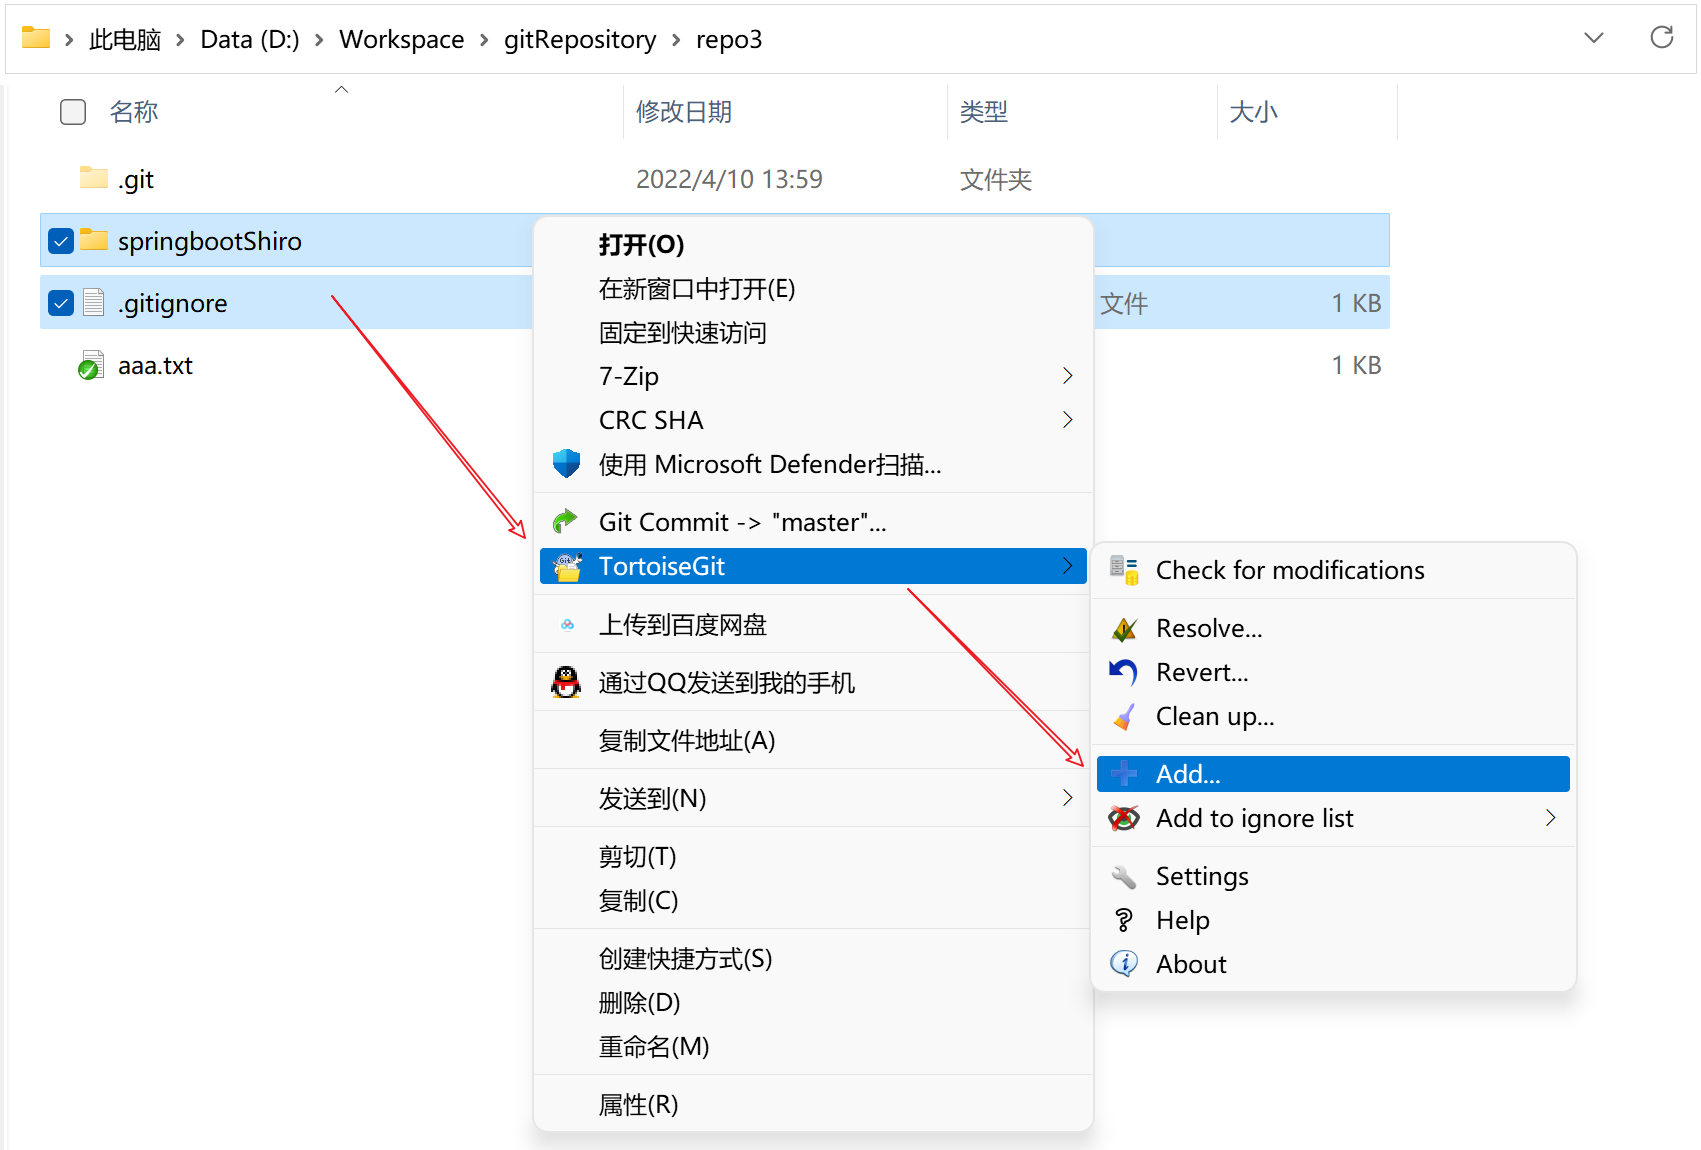Expand the Add to ignore list submenu
Image resolution: width=1701 pixels, height=1150 pixels.
click(x=1550, y=818)
